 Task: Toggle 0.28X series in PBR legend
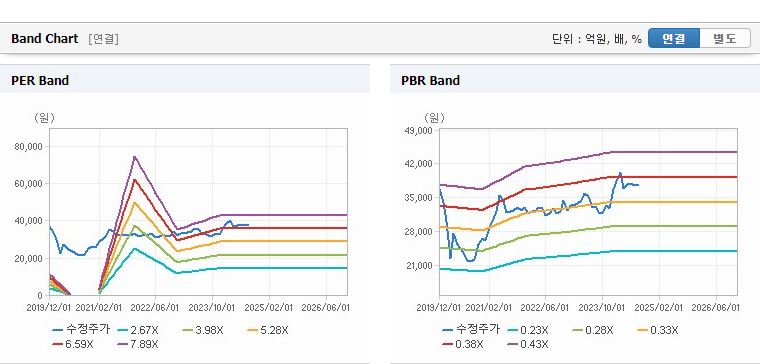593,330
